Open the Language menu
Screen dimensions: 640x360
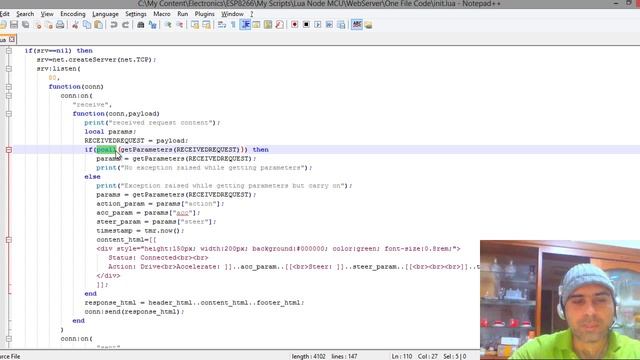click(105, 14)
